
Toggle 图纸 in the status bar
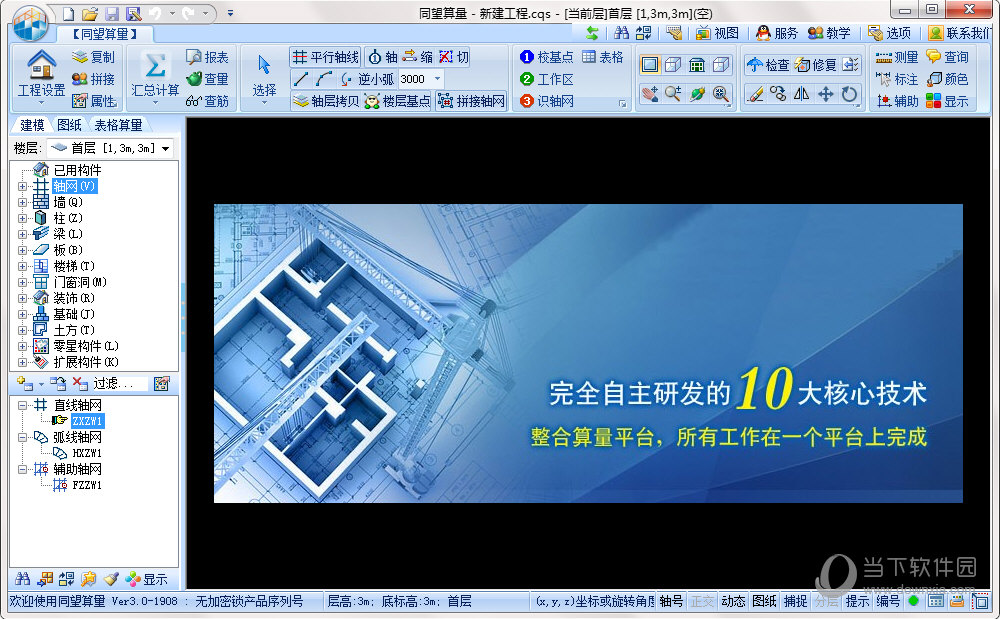pyautogui.click(x=764, y=601)
